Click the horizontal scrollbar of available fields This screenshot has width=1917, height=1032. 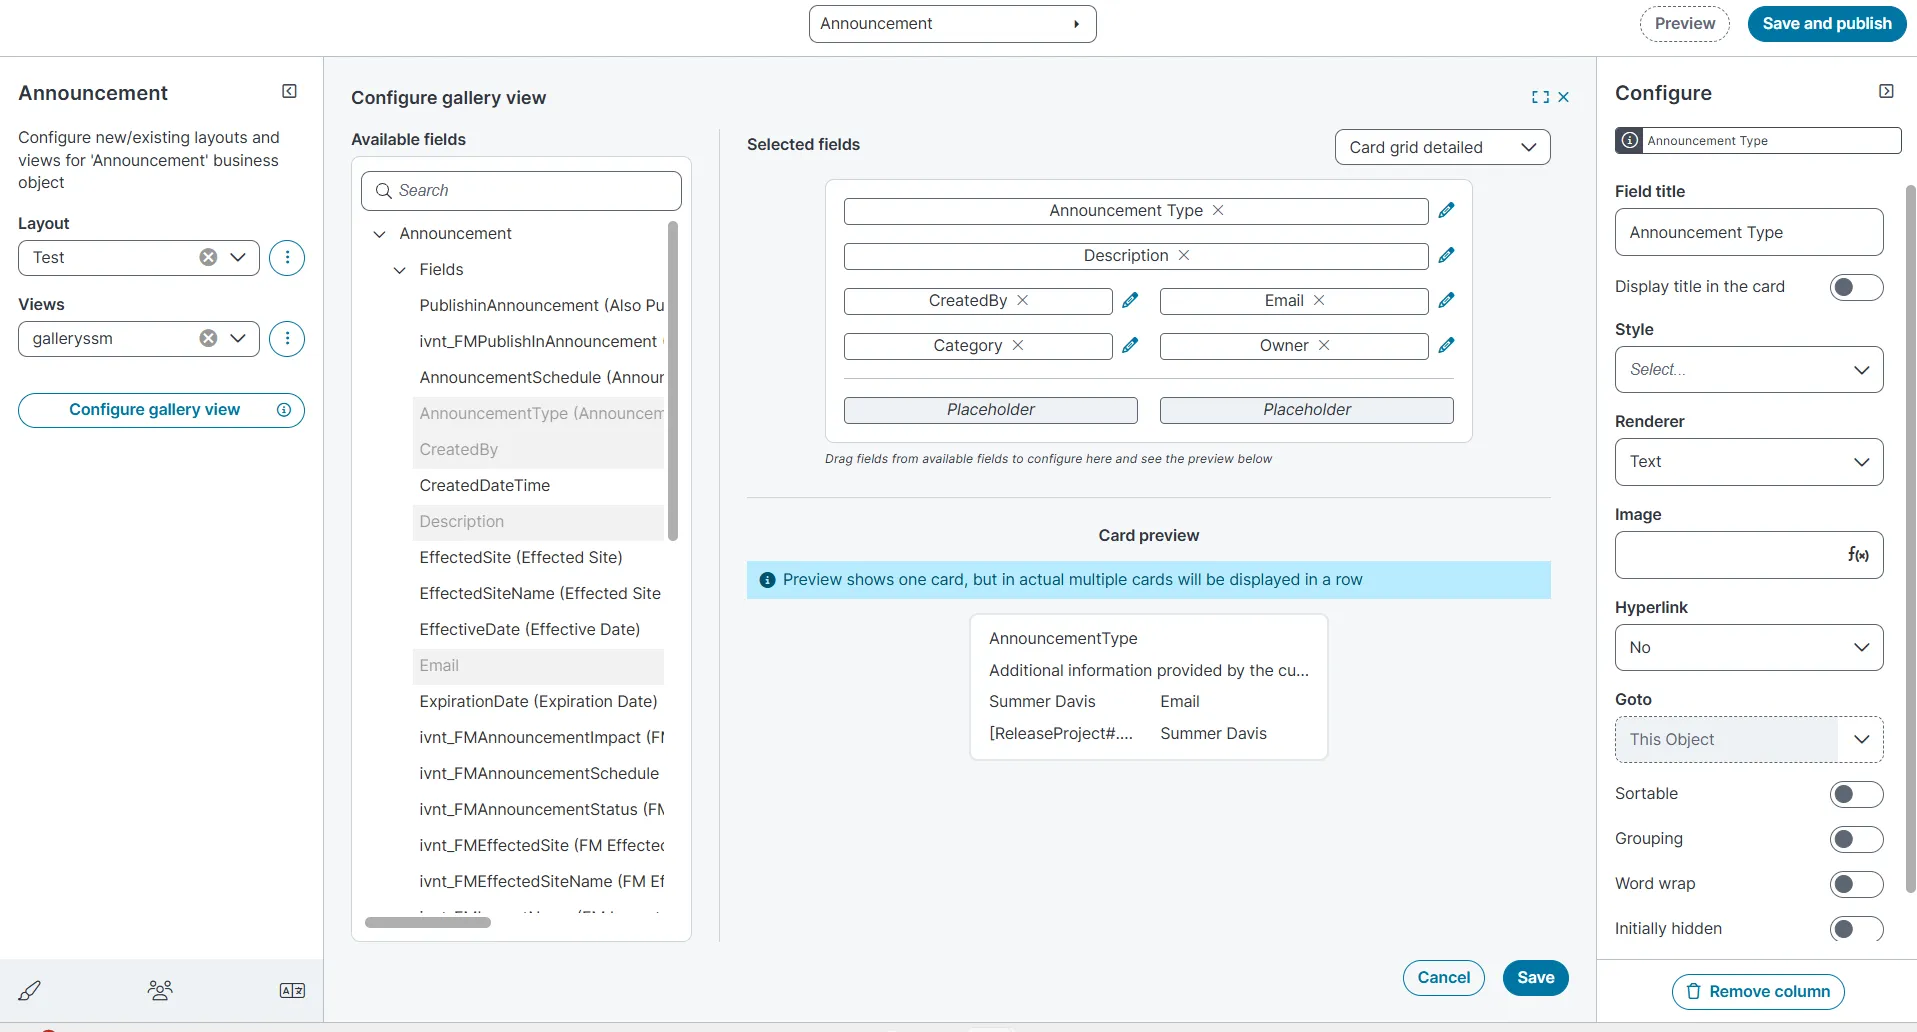click(428, 923)
